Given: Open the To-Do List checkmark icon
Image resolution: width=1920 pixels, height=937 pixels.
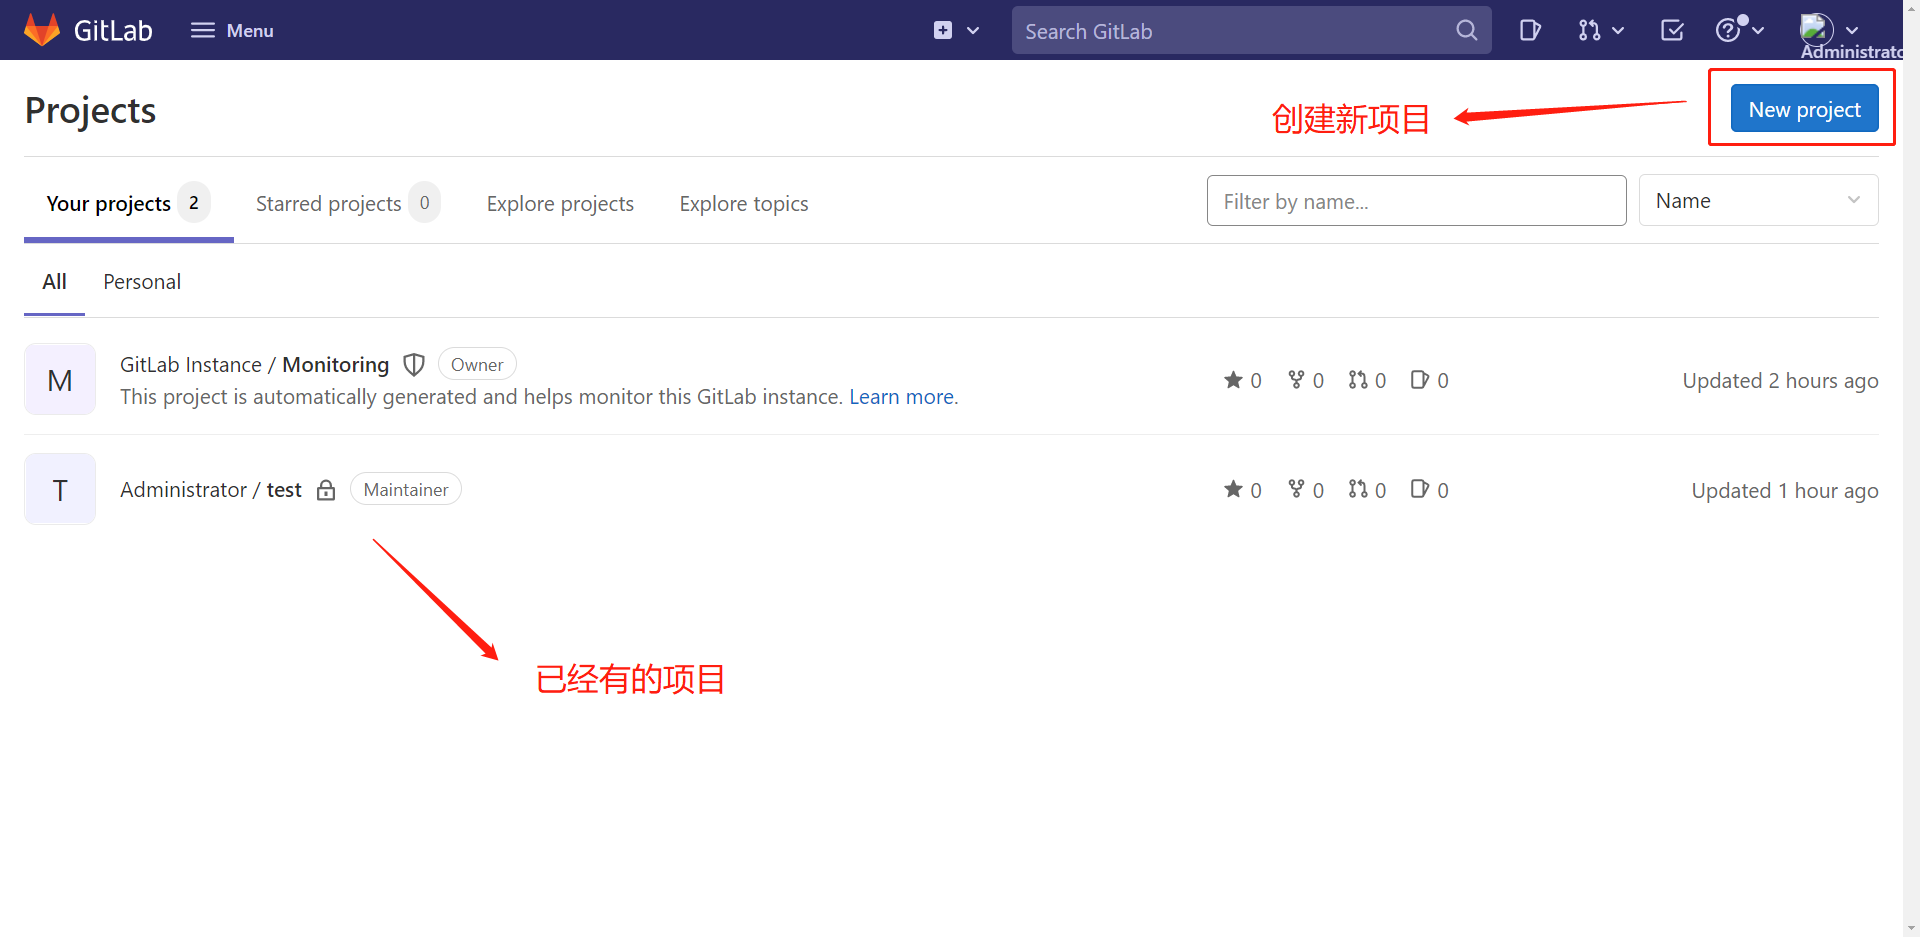Looking at the screenshot, I should (x=1671, y=30).
